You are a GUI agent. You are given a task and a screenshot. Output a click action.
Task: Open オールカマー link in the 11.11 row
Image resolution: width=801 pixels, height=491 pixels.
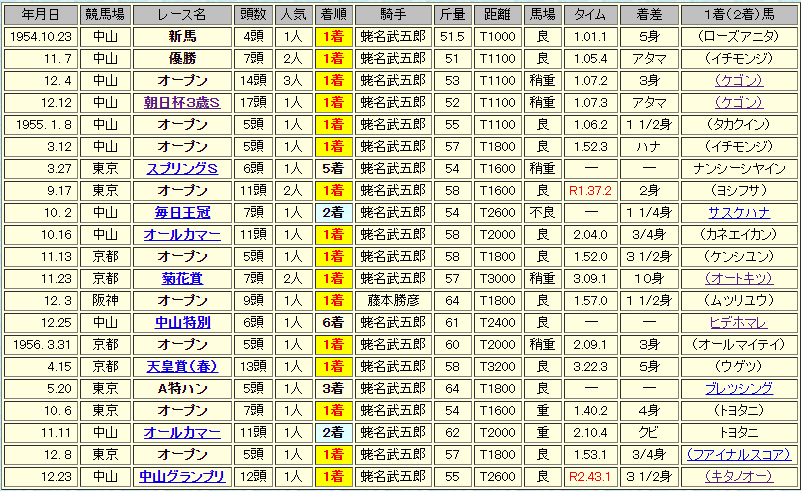coord(182,432)
